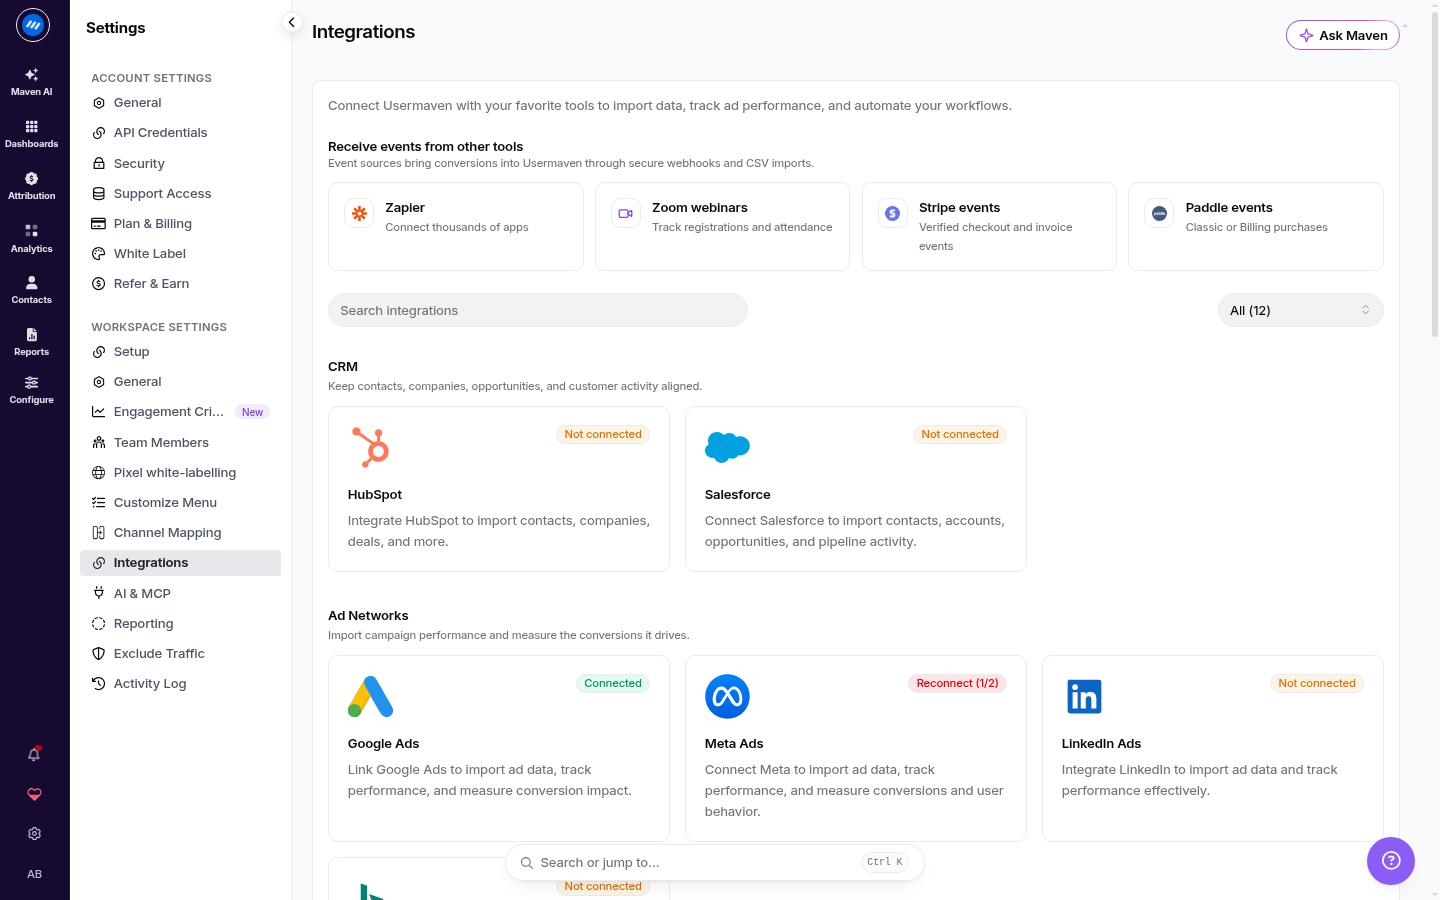Click LinkedIn Ads' Not connected badge
The image size is (1440, 900).
pos(1317,683)
